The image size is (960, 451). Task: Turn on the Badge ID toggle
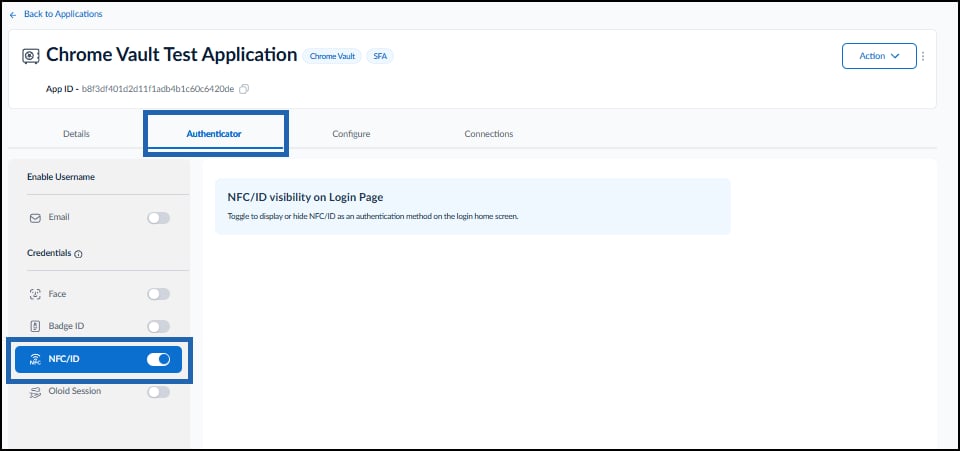(159, 327)
